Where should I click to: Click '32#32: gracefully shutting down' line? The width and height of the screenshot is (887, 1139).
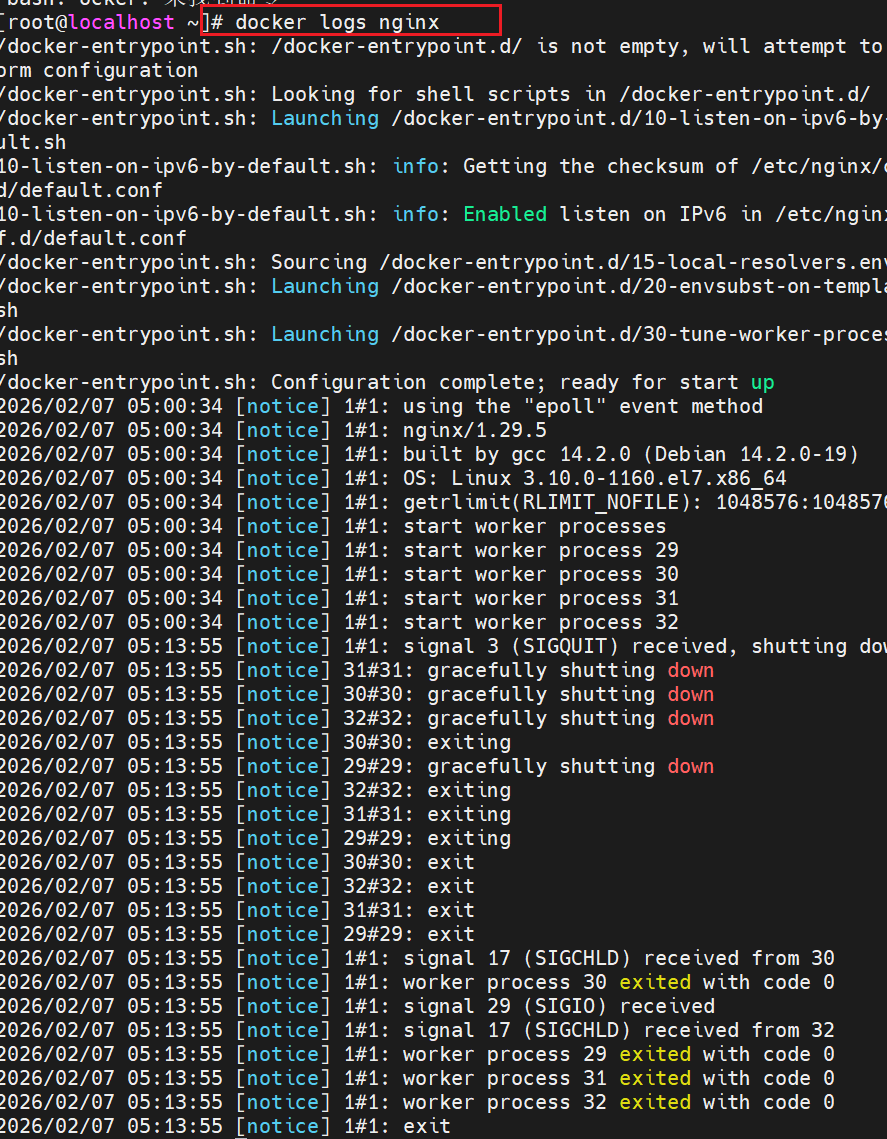pyautogui.click(x=357, y=718)
